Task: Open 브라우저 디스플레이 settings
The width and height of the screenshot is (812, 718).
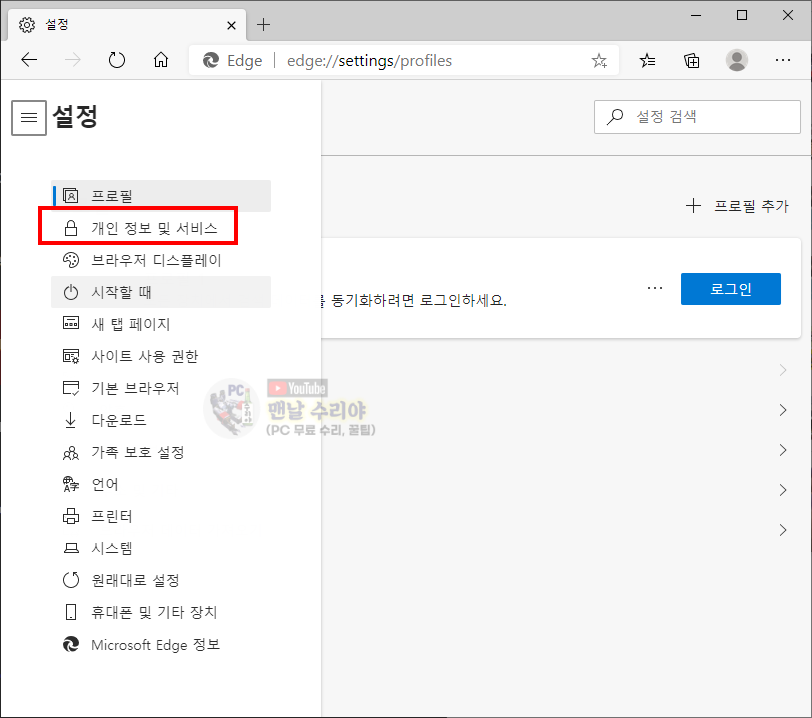Action: coord(161,260)
